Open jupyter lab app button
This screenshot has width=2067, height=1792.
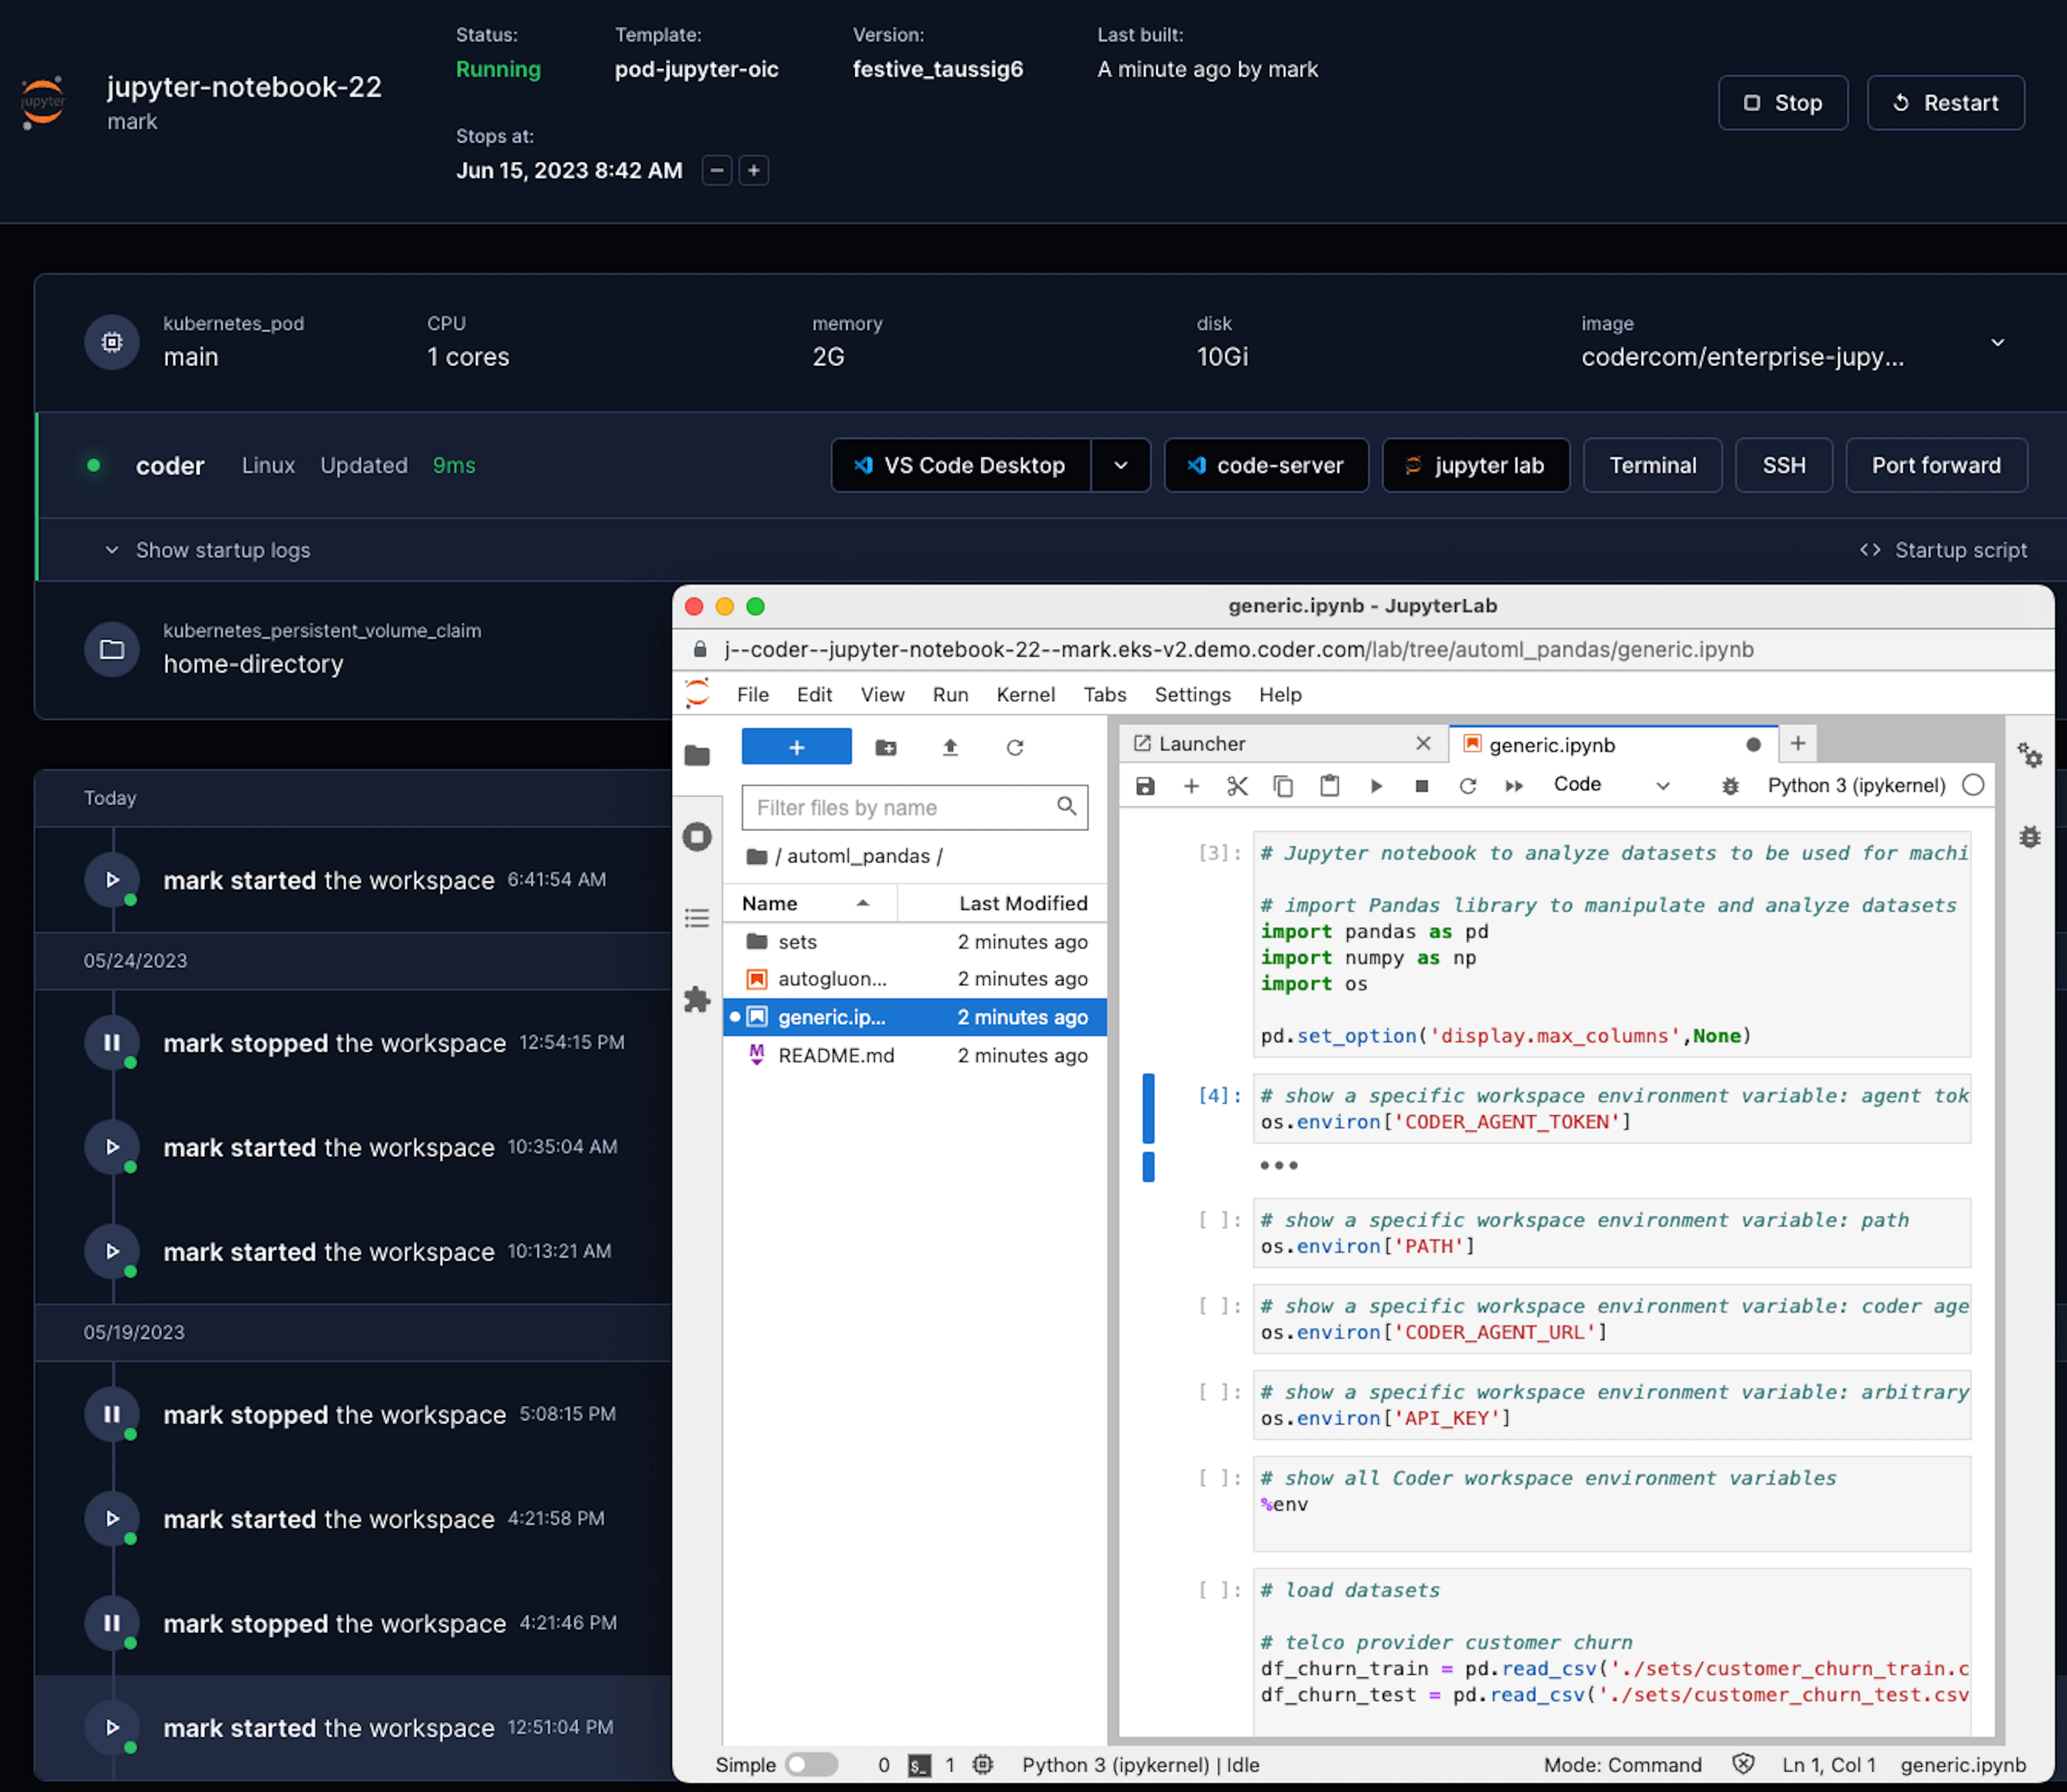click(1475, 465)
